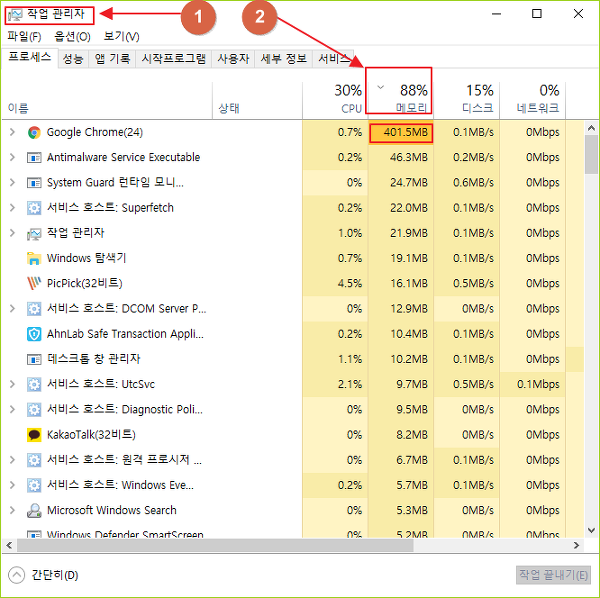Click the 작업 끝내기(E) button
This screenshot has width=600, height=598.
tap(553, 575)
